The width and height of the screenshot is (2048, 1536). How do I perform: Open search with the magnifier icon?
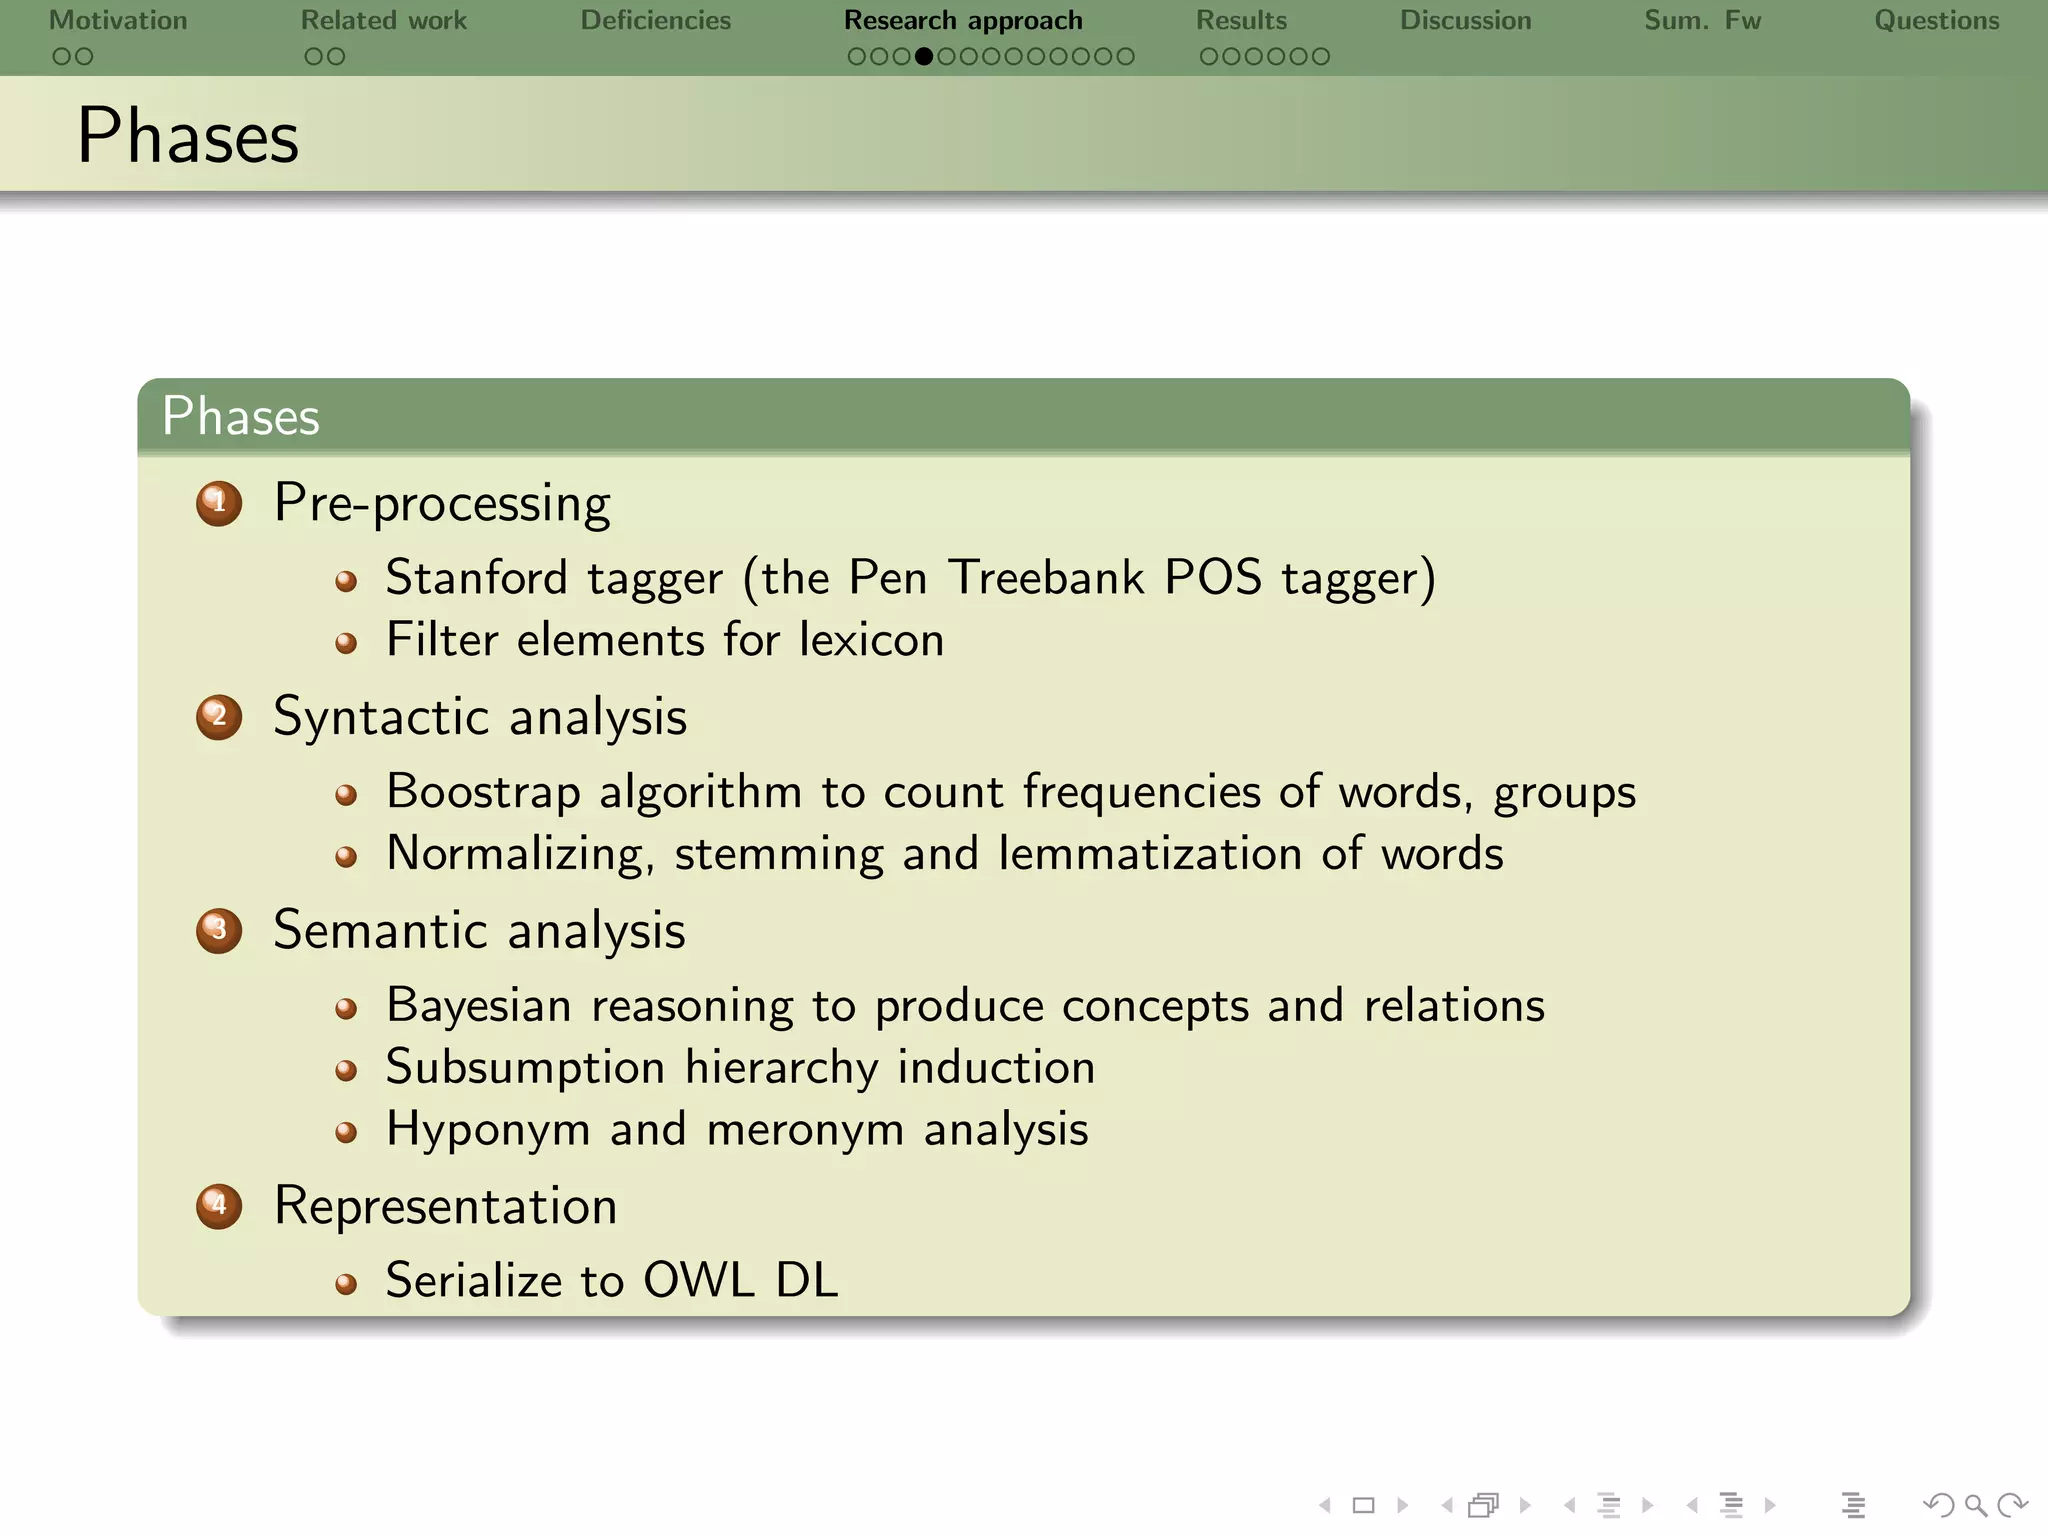tap(1976, 1505)
